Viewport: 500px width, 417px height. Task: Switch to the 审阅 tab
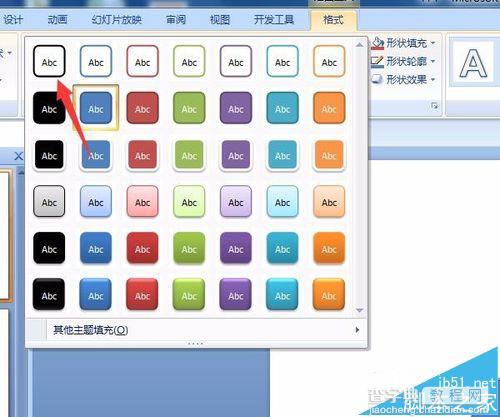coord(176,20)
